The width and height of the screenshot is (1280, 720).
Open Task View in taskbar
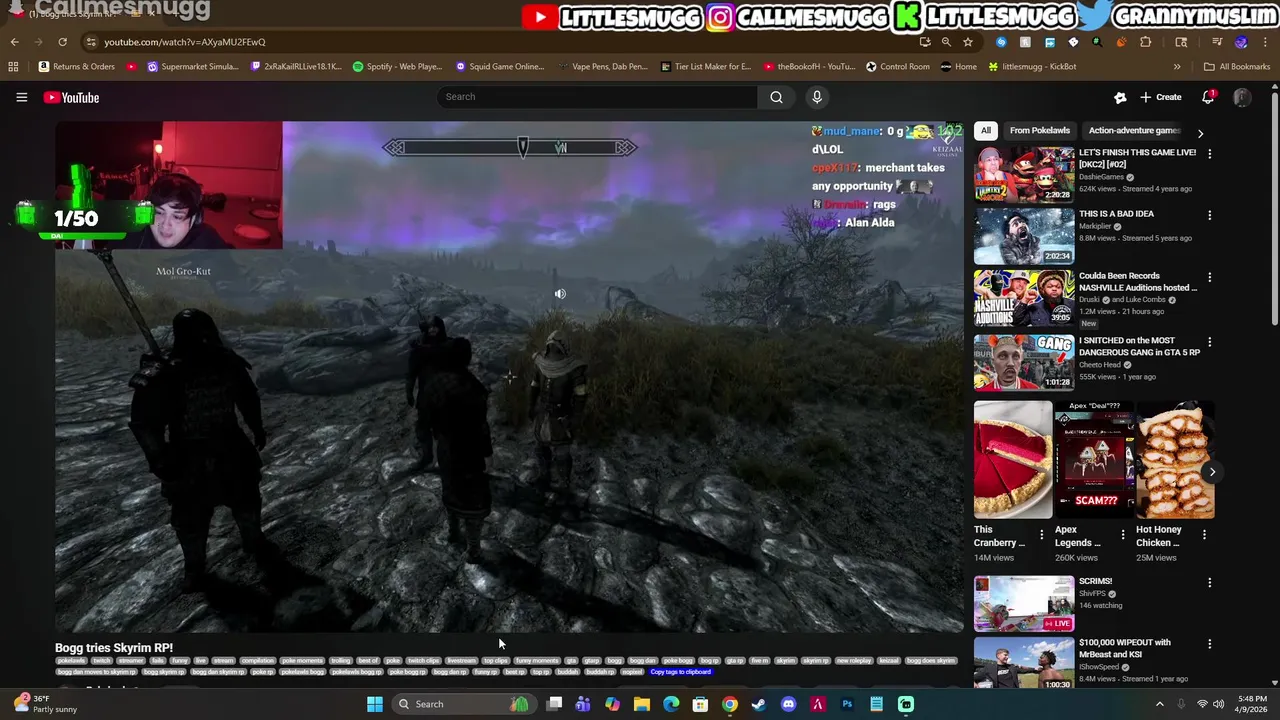coord(554,704)
